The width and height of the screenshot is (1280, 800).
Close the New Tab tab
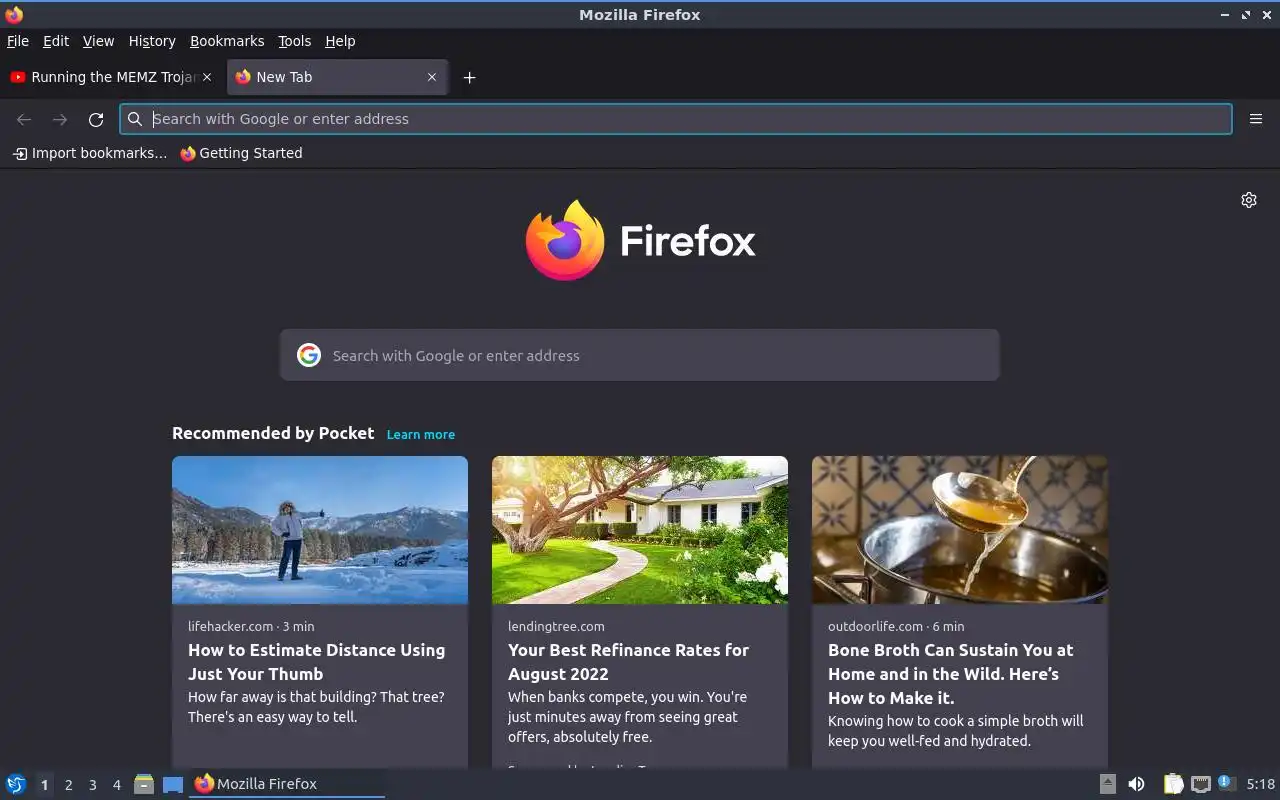[x=432, y=77]
